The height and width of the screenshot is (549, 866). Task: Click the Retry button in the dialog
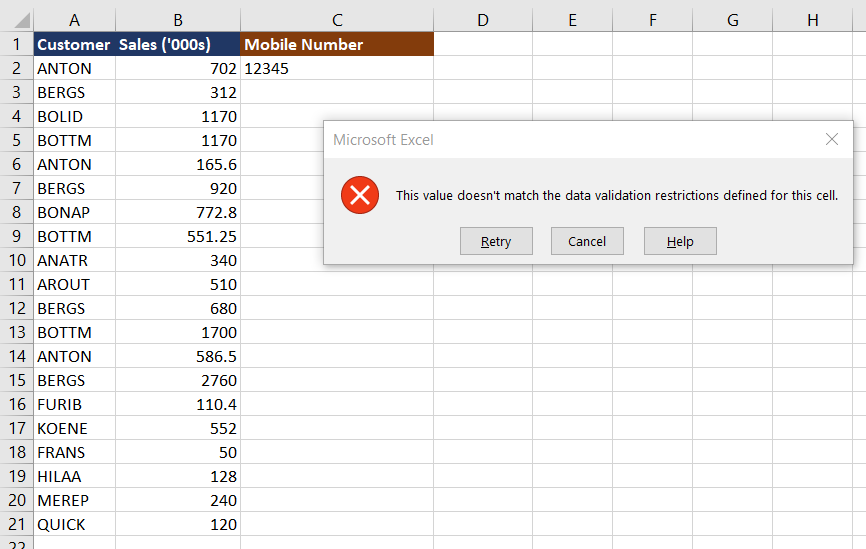pyautogui.click(x=496, y=241)
